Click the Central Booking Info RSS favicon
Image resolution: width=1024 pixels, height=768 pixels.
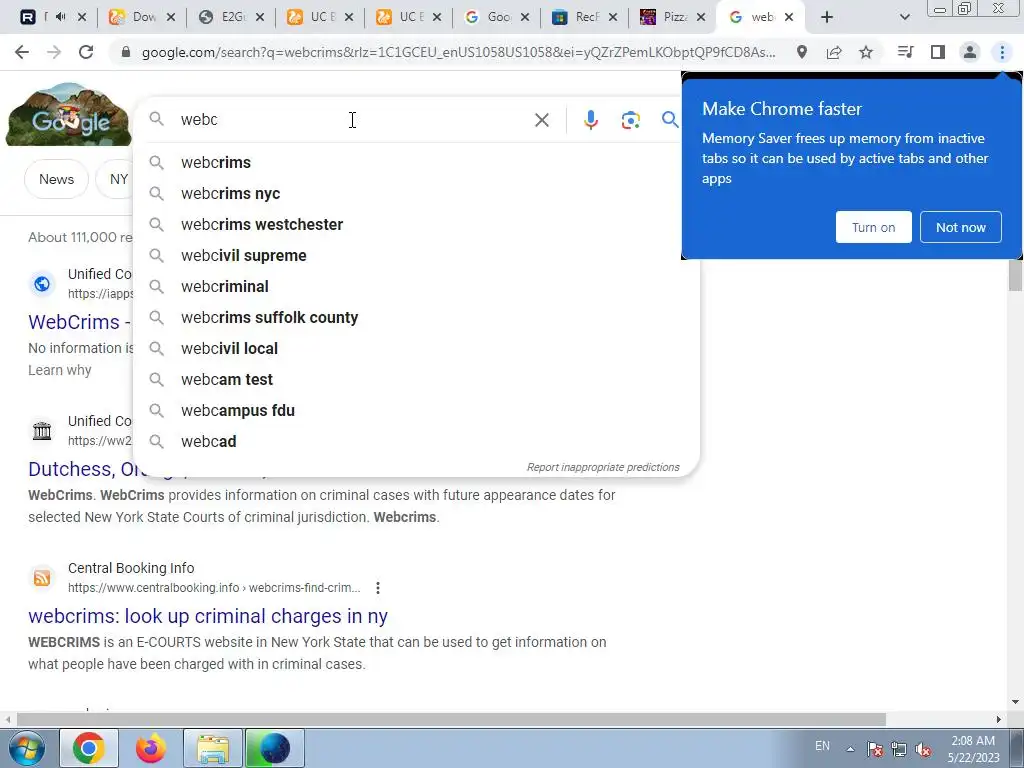coord(42,578)
